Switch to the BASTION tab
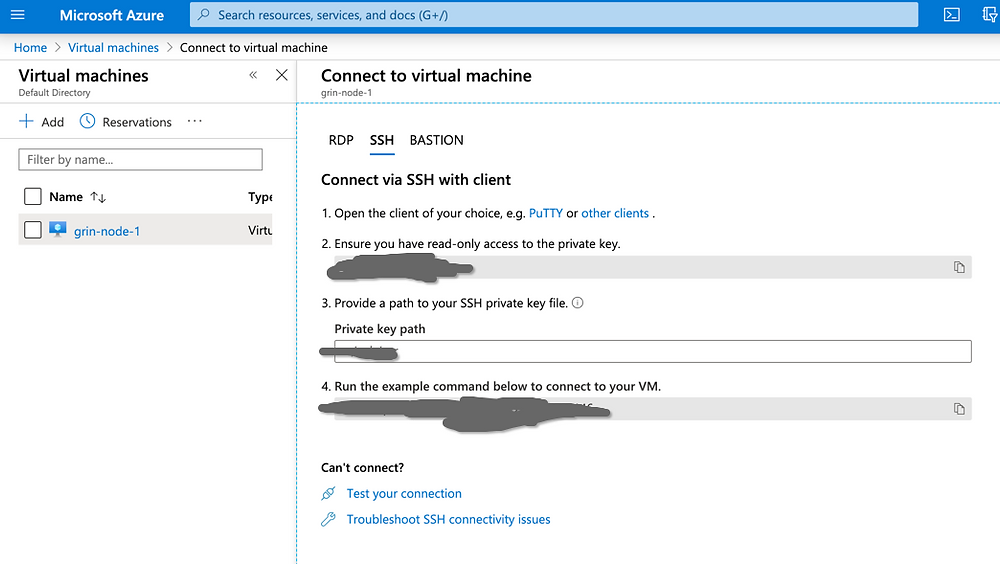The width and height of the screenshot is (1000, 564). [x=437, y=140]
